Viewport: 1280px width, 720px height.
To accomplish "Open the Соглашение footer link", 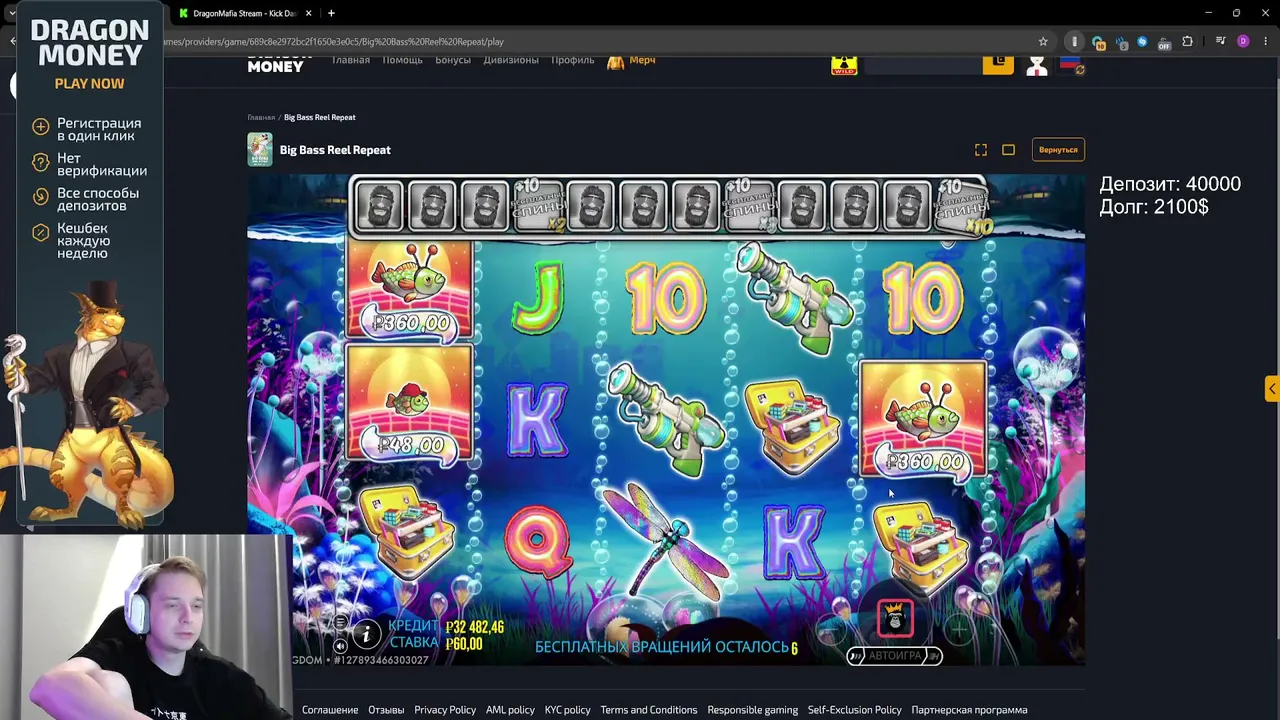I will point(330,710).
